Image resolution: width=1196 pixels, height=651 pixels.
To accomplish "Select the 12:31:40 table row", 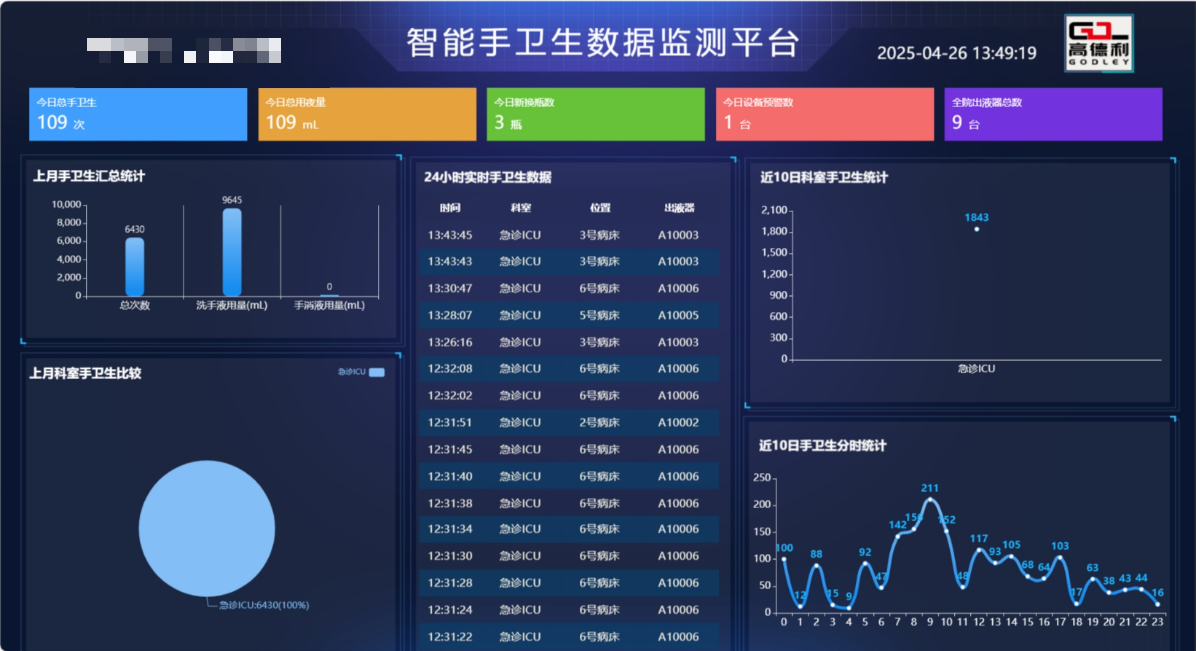I will (569, 476).
